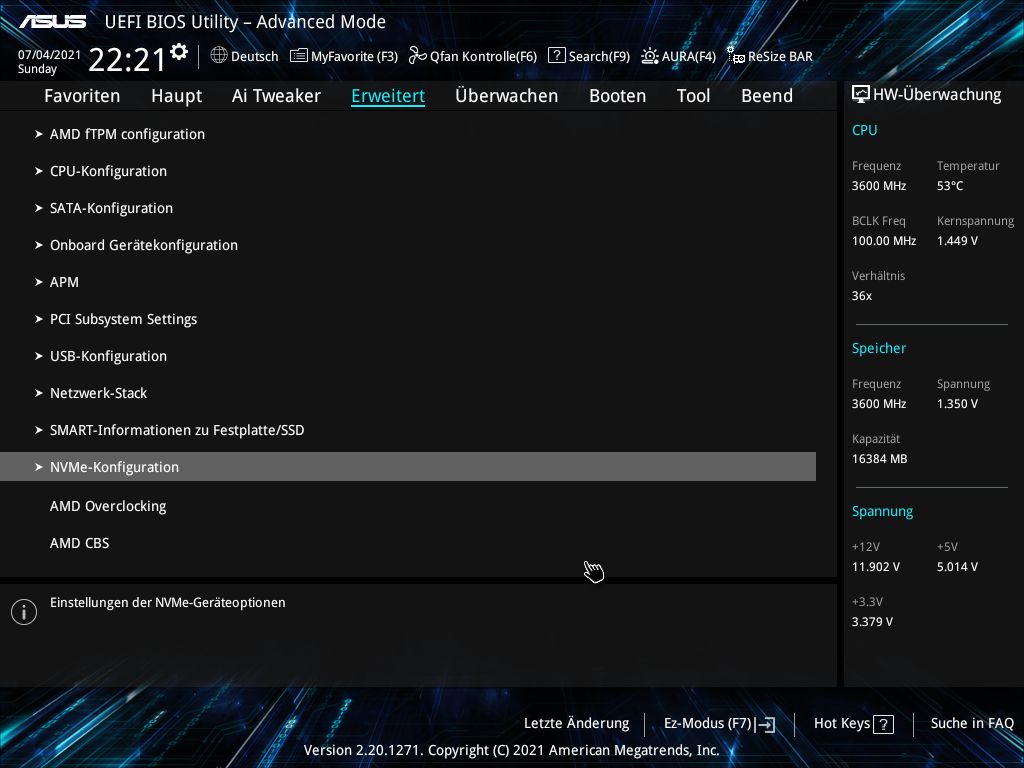Expand NVMe-Konfiguration arrow

(x=39, y=467)
